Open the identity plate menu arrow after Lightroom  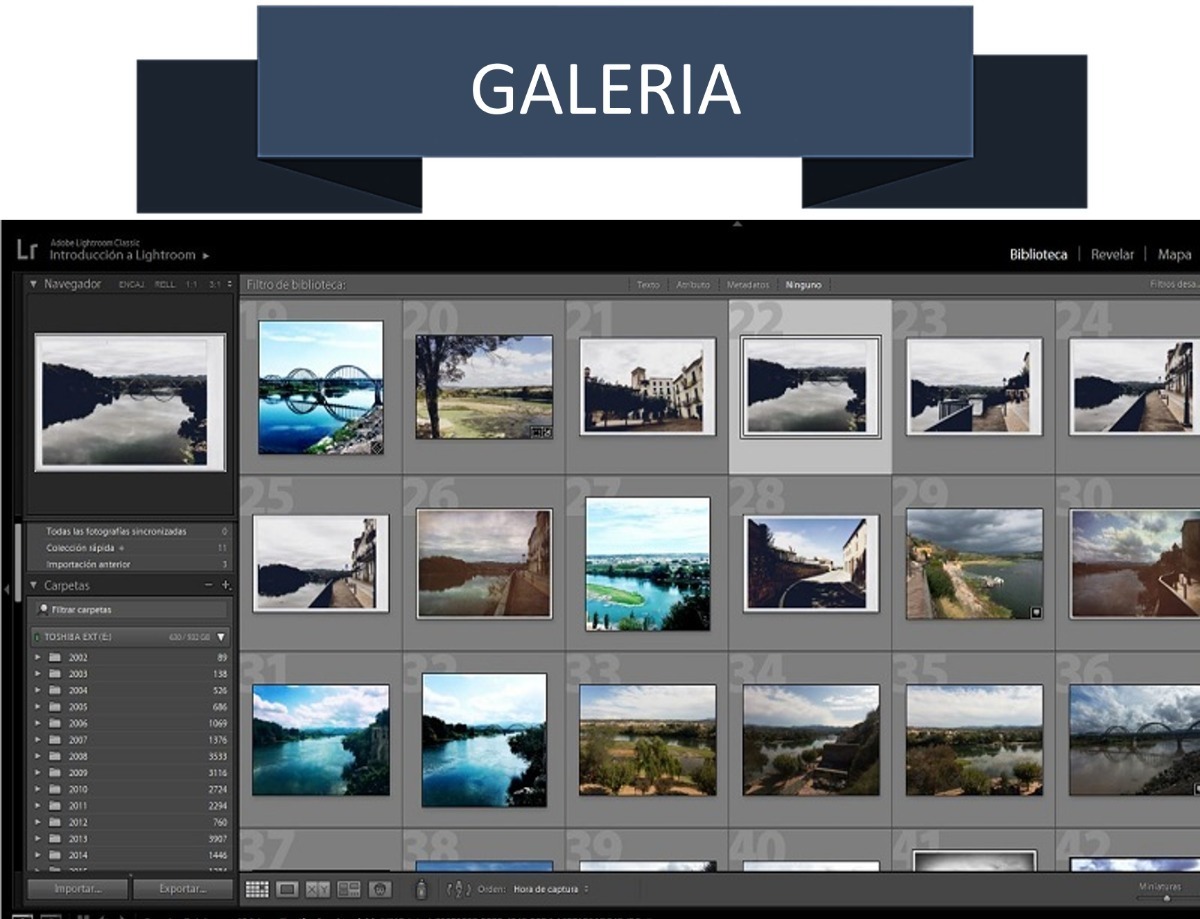(206, 256)
